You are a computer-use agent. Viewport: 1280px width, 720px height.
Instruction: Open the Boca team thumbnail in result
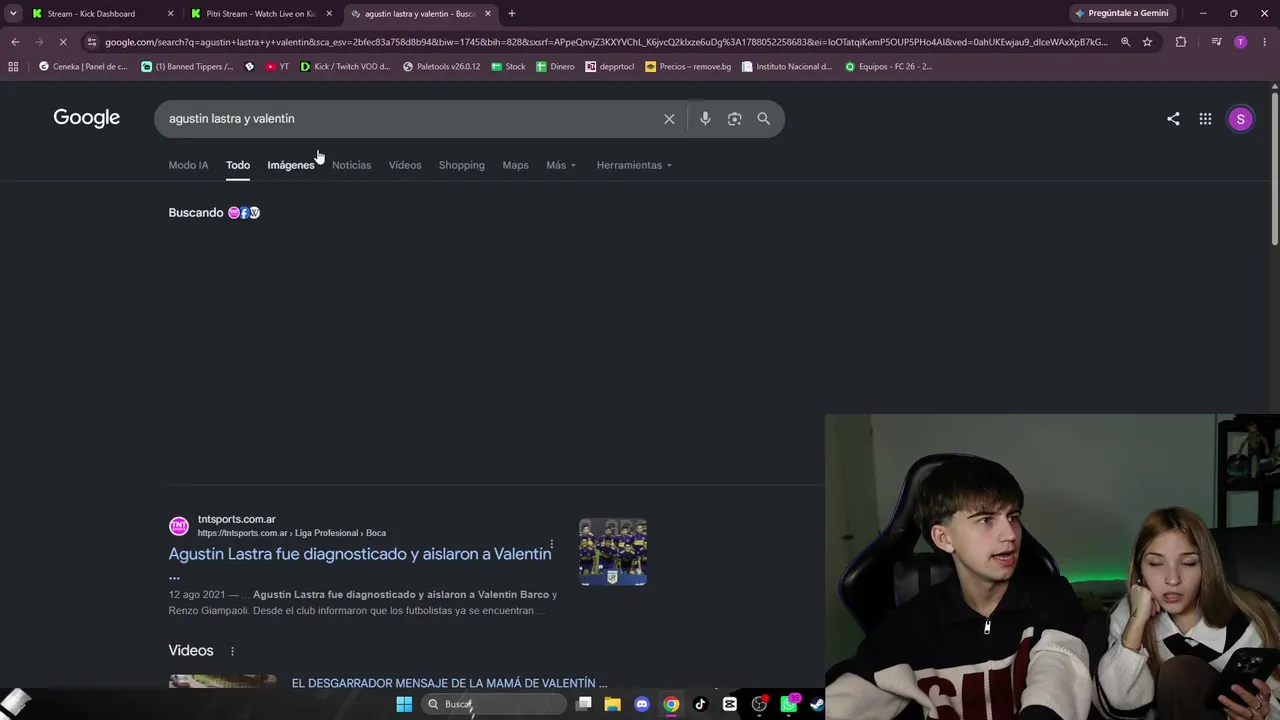(613, 552)
